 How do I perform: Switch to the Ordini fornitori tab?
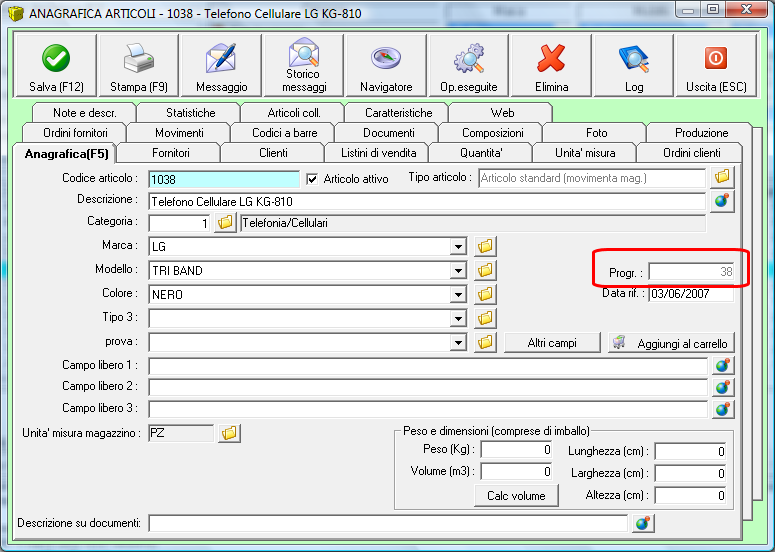tap(75, 133)
